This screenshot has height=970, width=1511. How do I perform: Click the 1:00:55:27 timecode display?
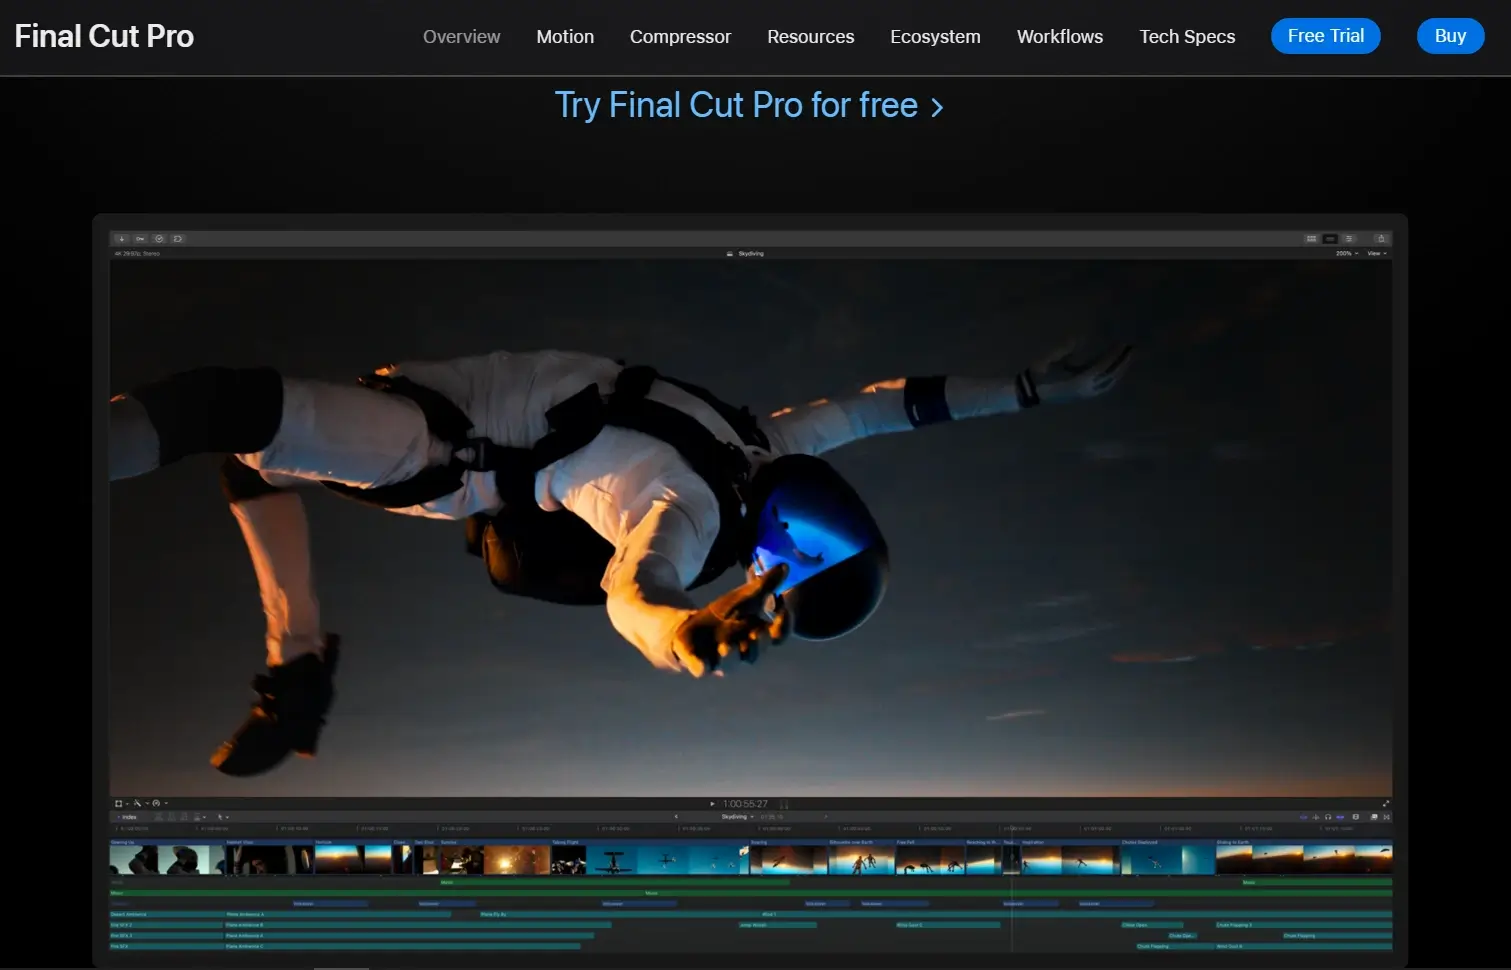click(x=745, y=804)
